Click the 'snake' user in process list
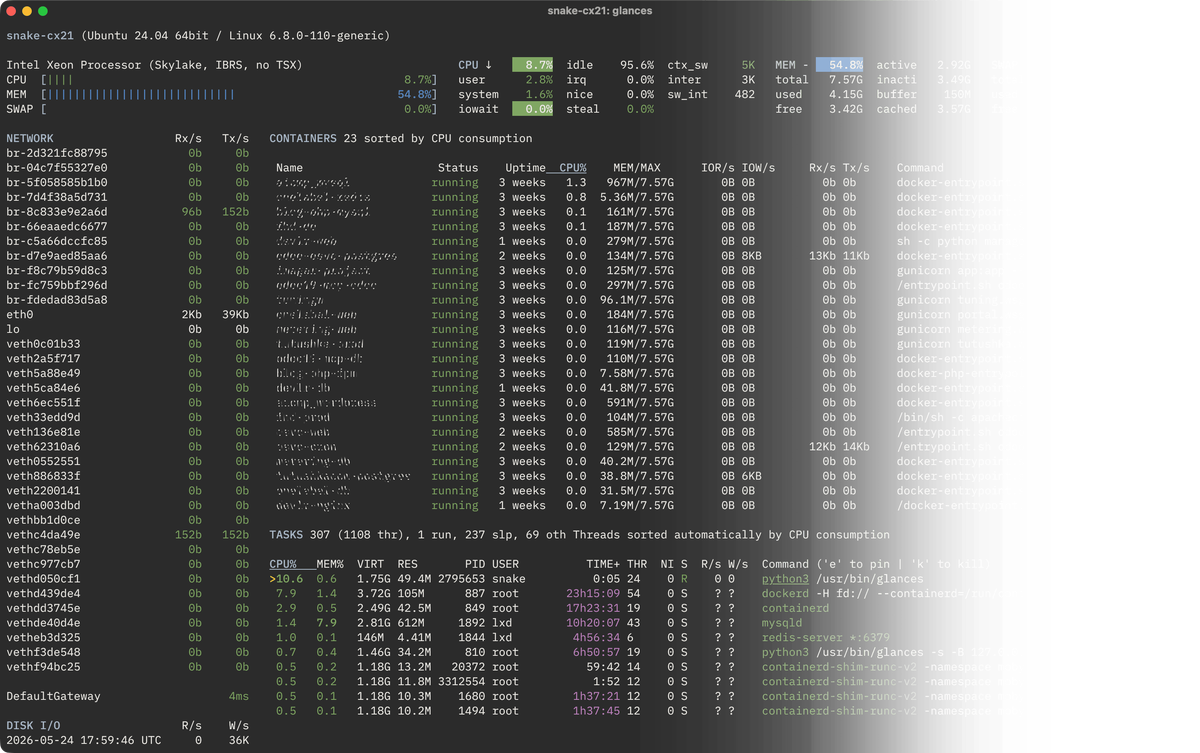This screenshot has height=753, width=1200. click(509, 579)
